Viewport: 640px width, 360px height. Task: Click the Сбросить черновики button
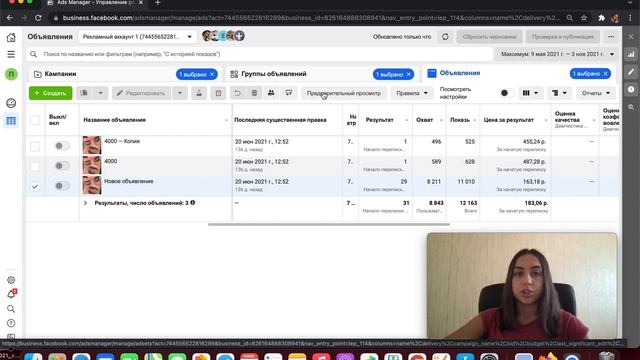[489, 37]
